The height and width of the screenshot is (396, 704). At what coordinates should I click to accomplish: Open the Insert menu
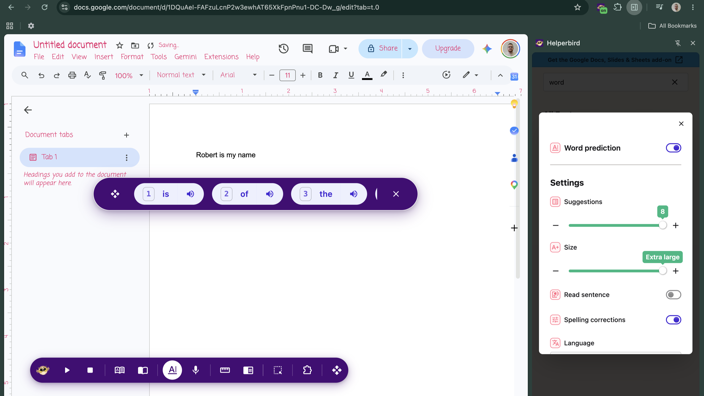click(x=103, y=57)
